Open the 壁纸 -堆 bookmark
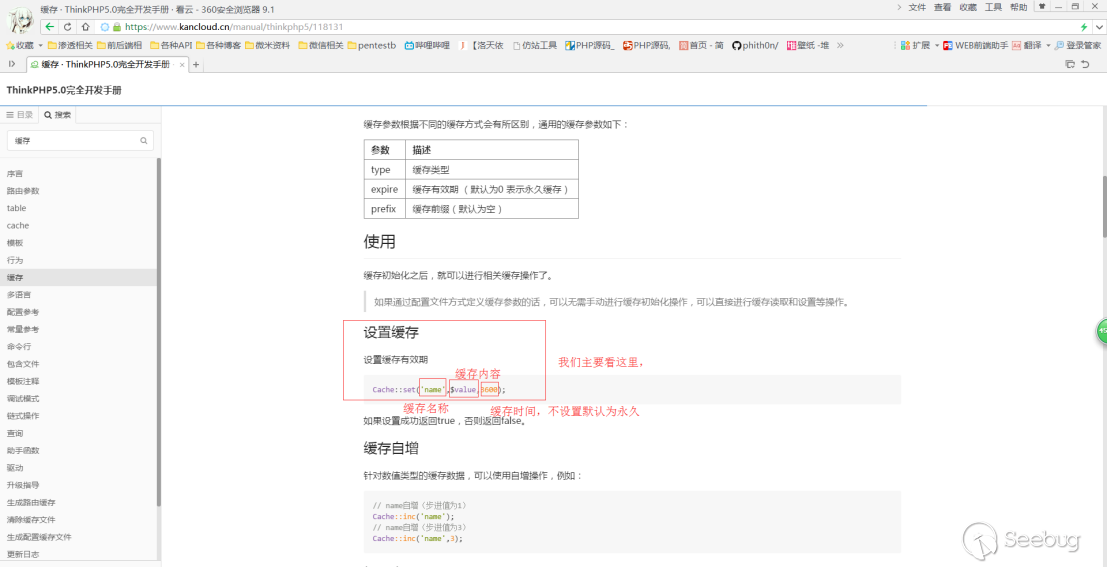The width and height of the screenshot is (1108, 568). 808,45
